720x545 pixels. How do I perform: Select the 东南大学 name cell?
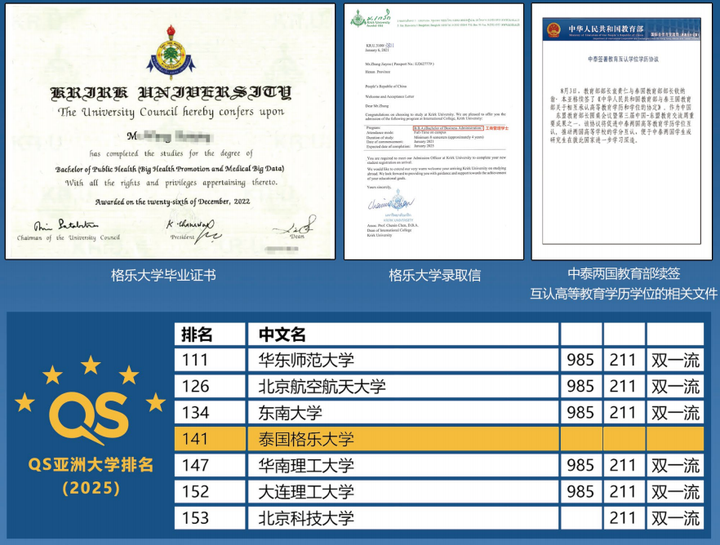[x=403, y=412]
